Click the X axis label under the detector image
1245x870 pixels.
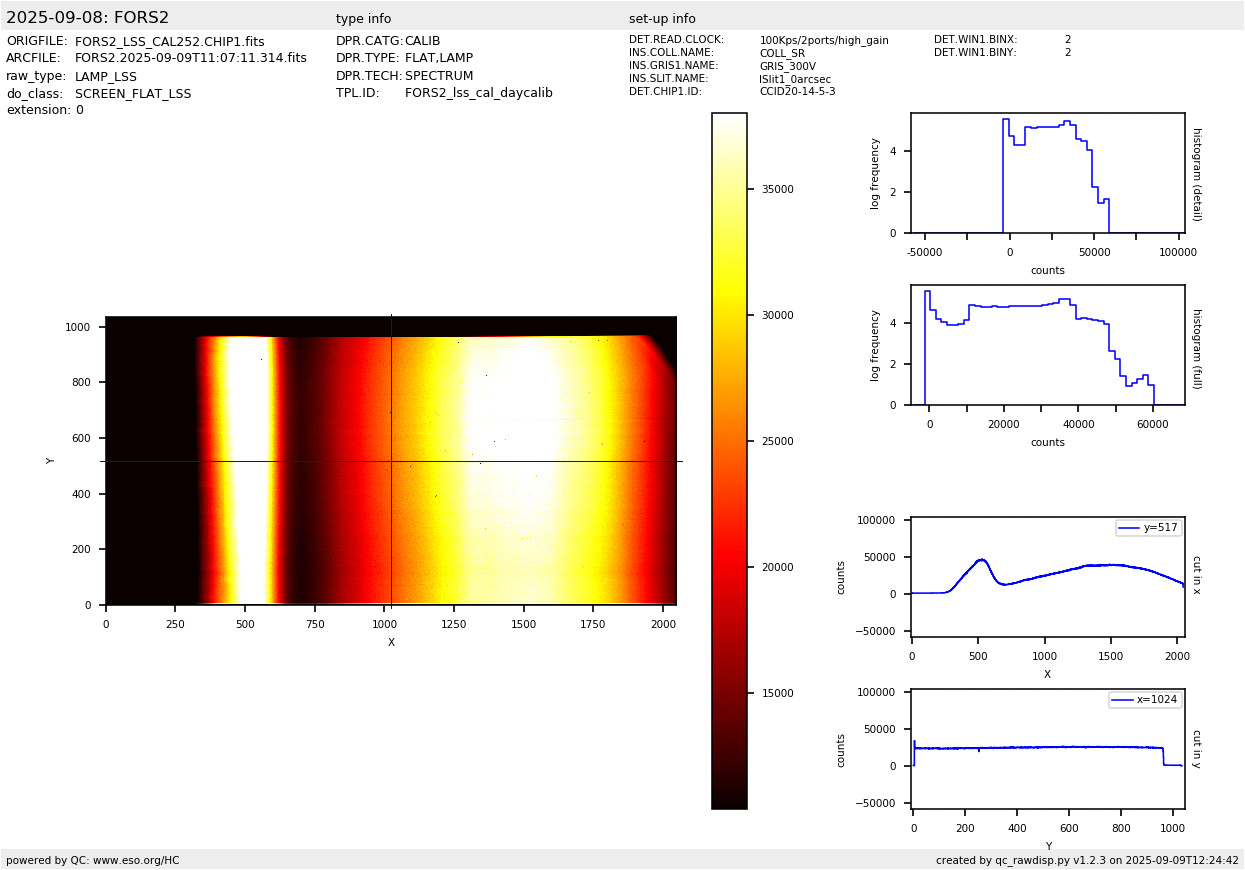point(391,643)
